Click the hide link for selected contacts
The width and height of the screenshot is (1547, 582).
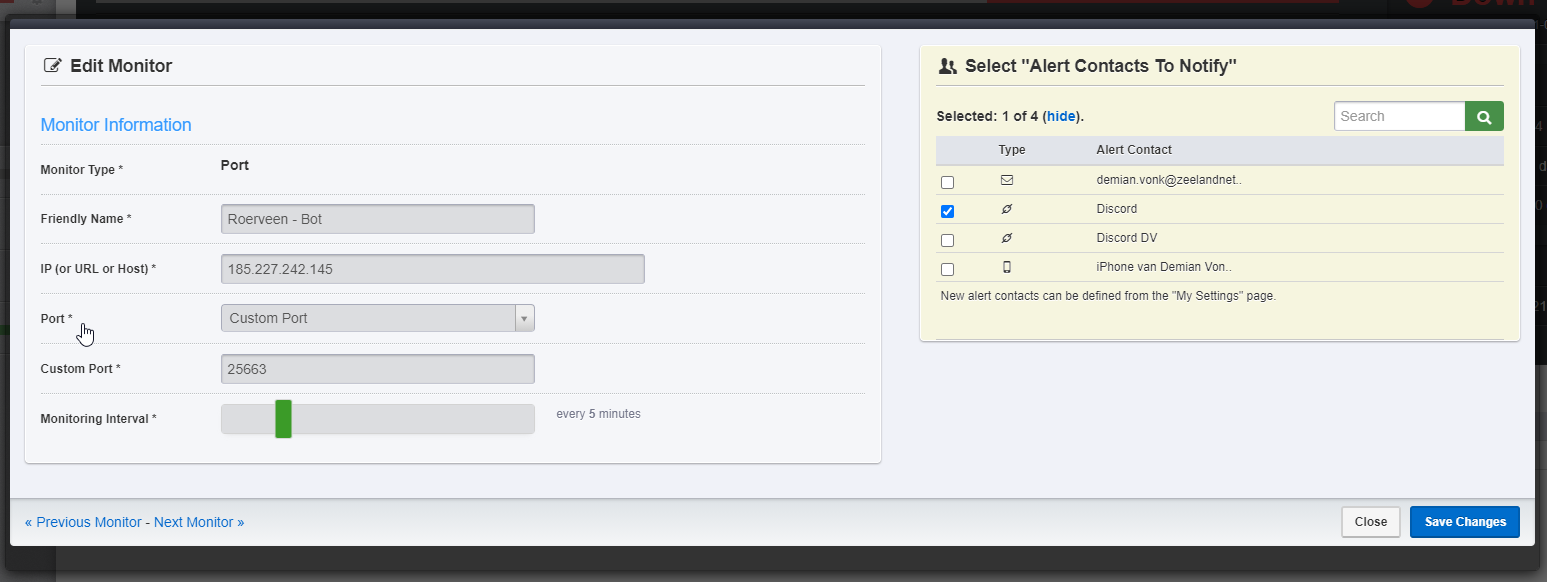pyautogui.click(x=1061, y=117)
